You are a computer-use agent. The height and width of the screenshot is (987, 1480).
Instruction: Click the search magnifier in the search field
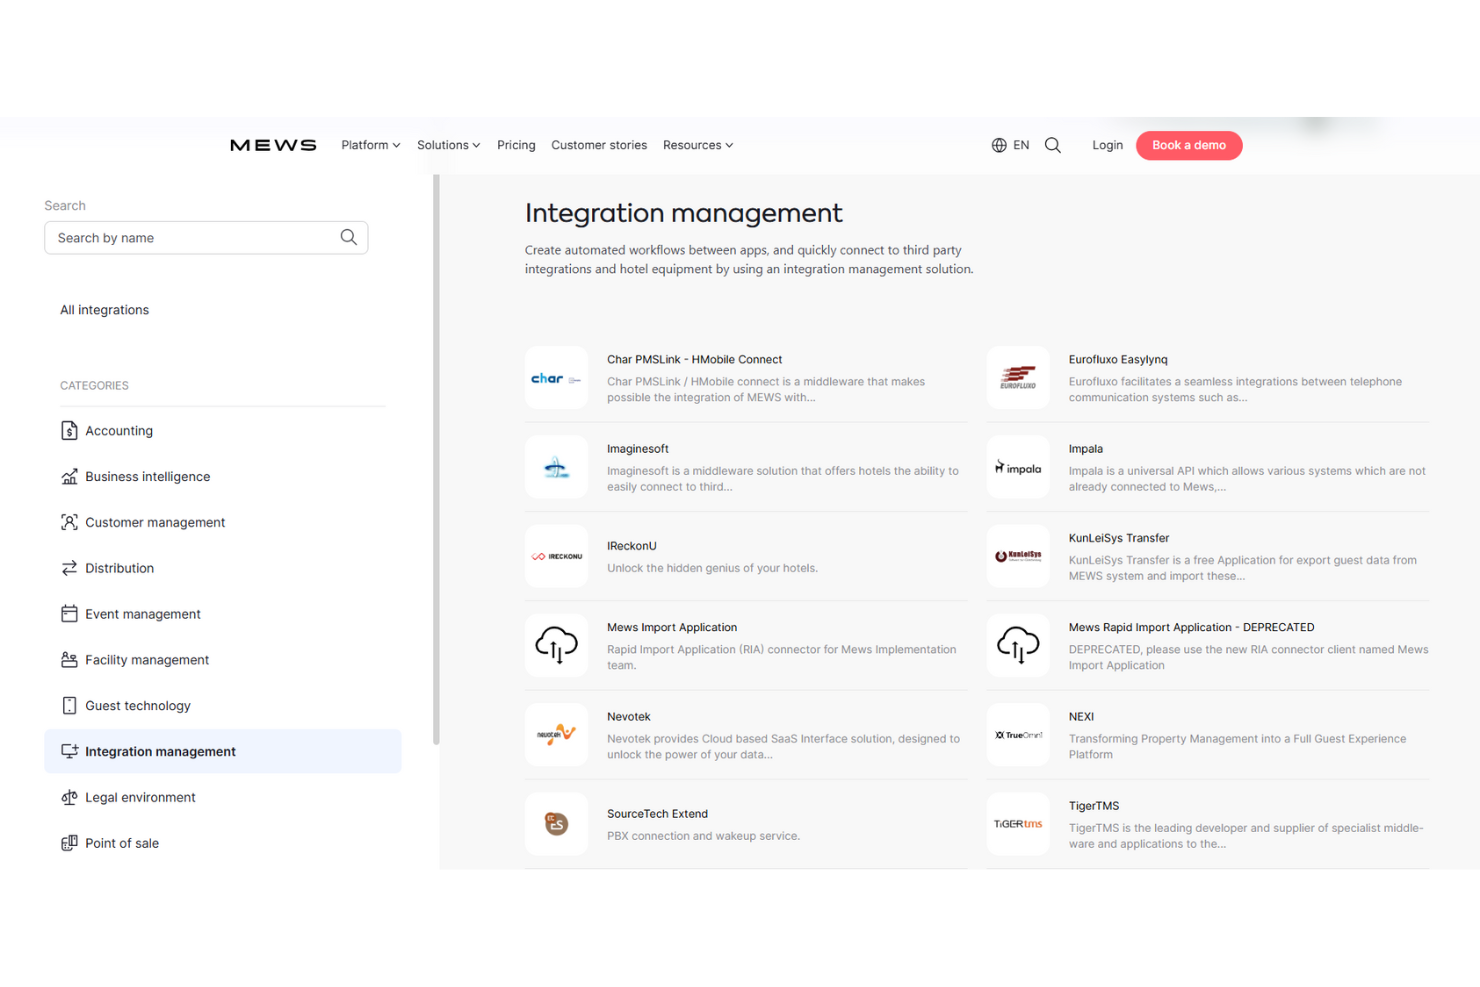348,237
